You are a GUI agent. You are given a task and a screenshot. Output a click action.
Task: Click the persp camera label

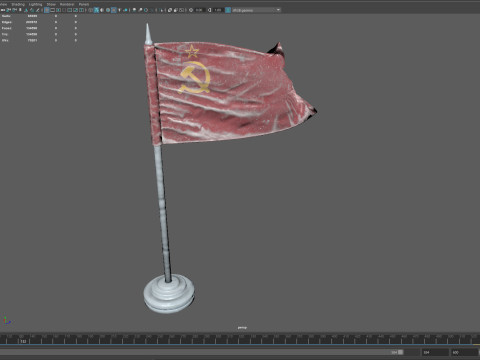click(242, 328)
